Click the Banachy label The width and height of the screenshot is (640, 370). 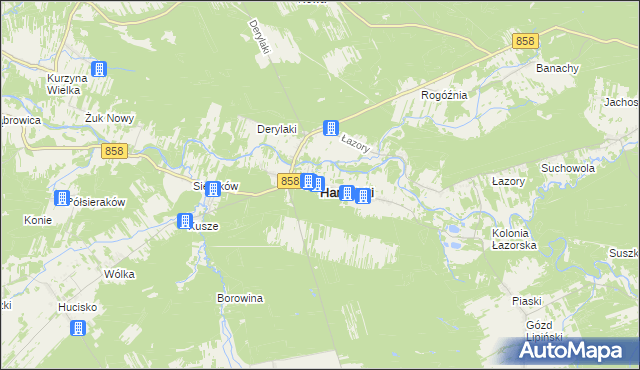tap(557, 68)
